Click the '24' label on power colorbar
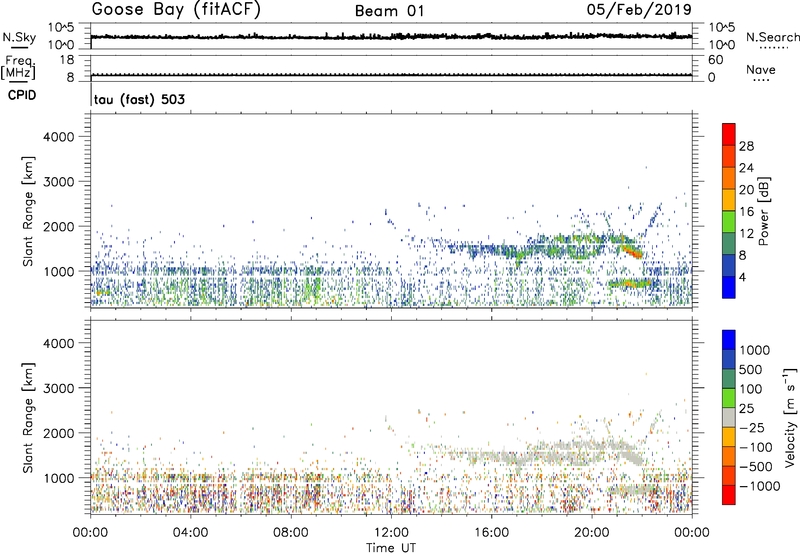Screen dimensions: 800x554 (746, 168)
